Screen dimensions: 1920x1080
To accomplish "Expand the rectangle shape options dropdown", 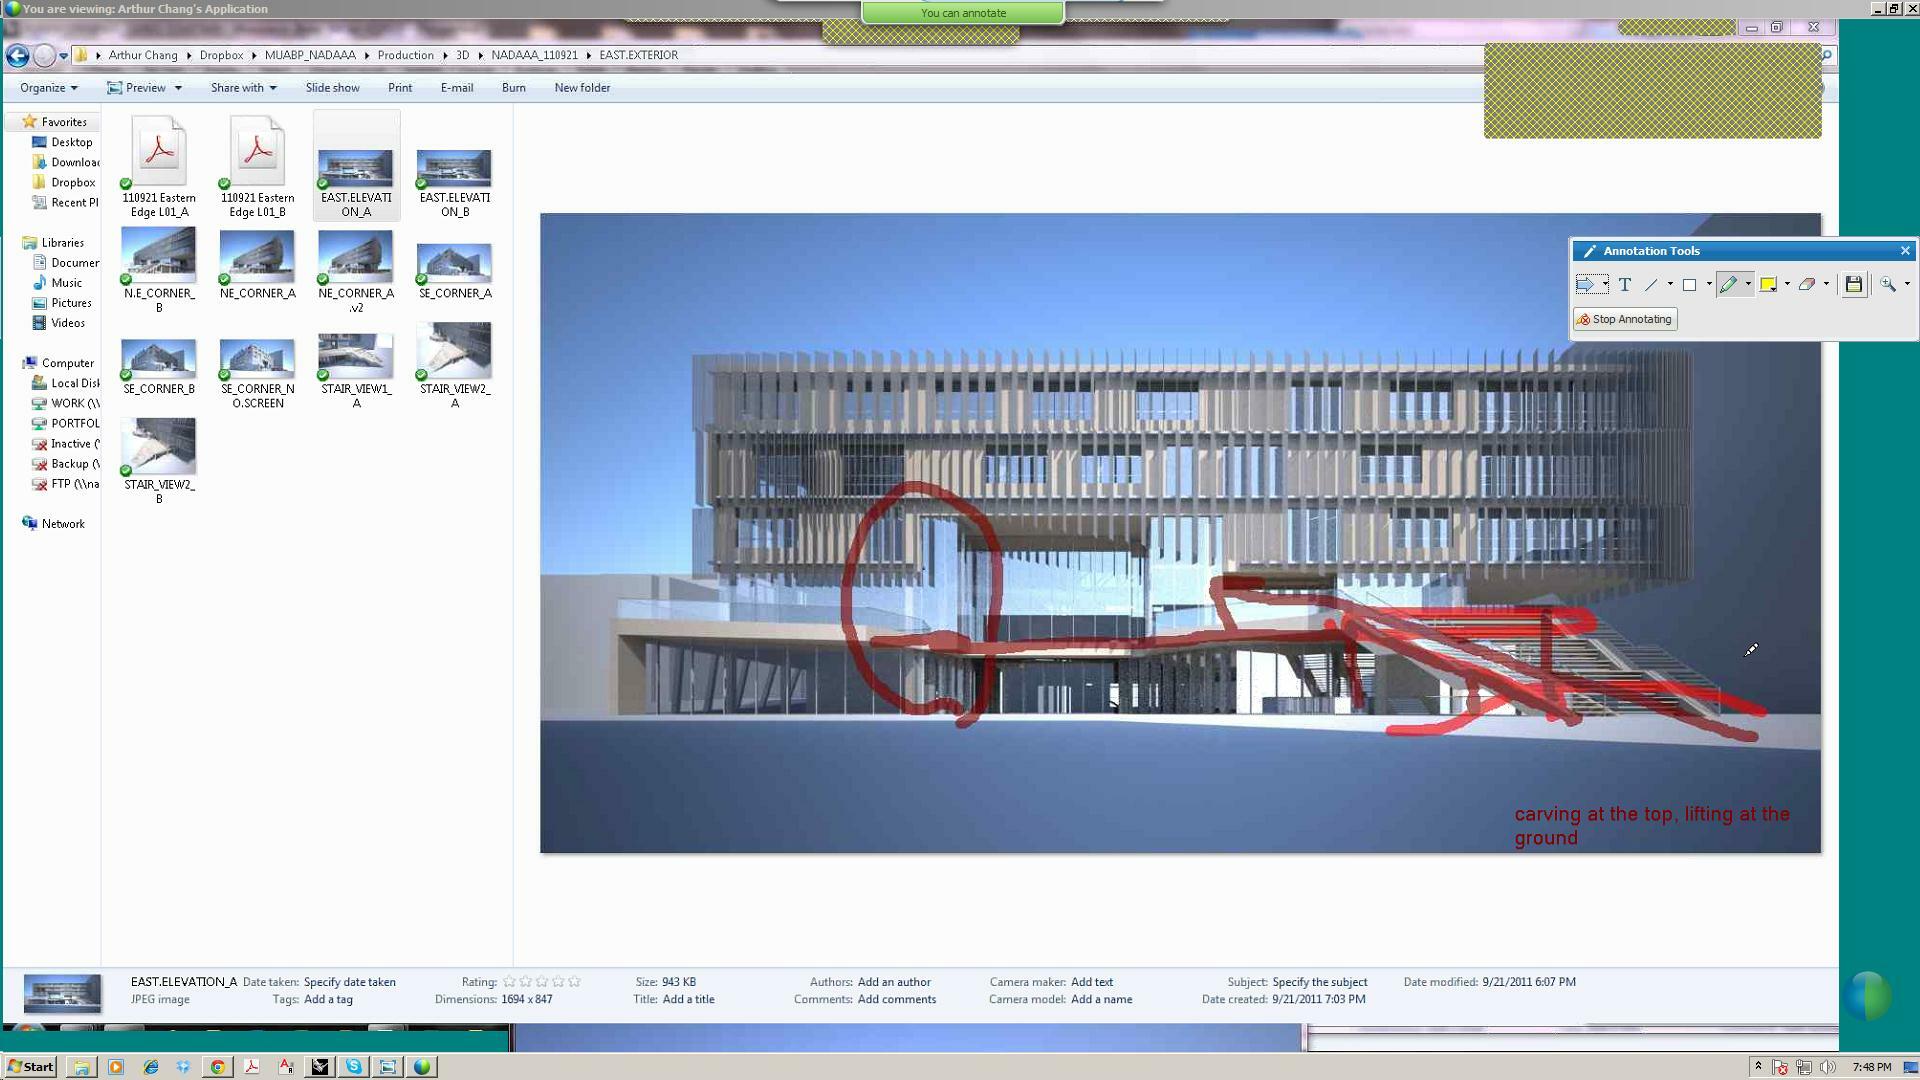I will [1709, 285].
